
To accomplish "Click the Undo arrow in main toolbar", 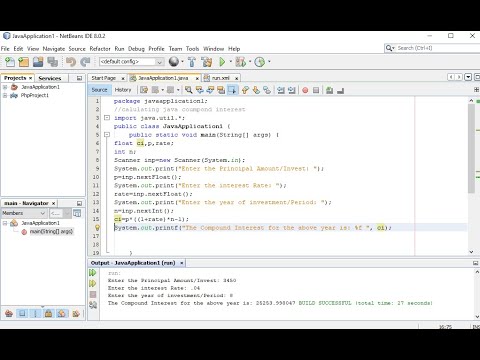I will (x=71, y=62).
